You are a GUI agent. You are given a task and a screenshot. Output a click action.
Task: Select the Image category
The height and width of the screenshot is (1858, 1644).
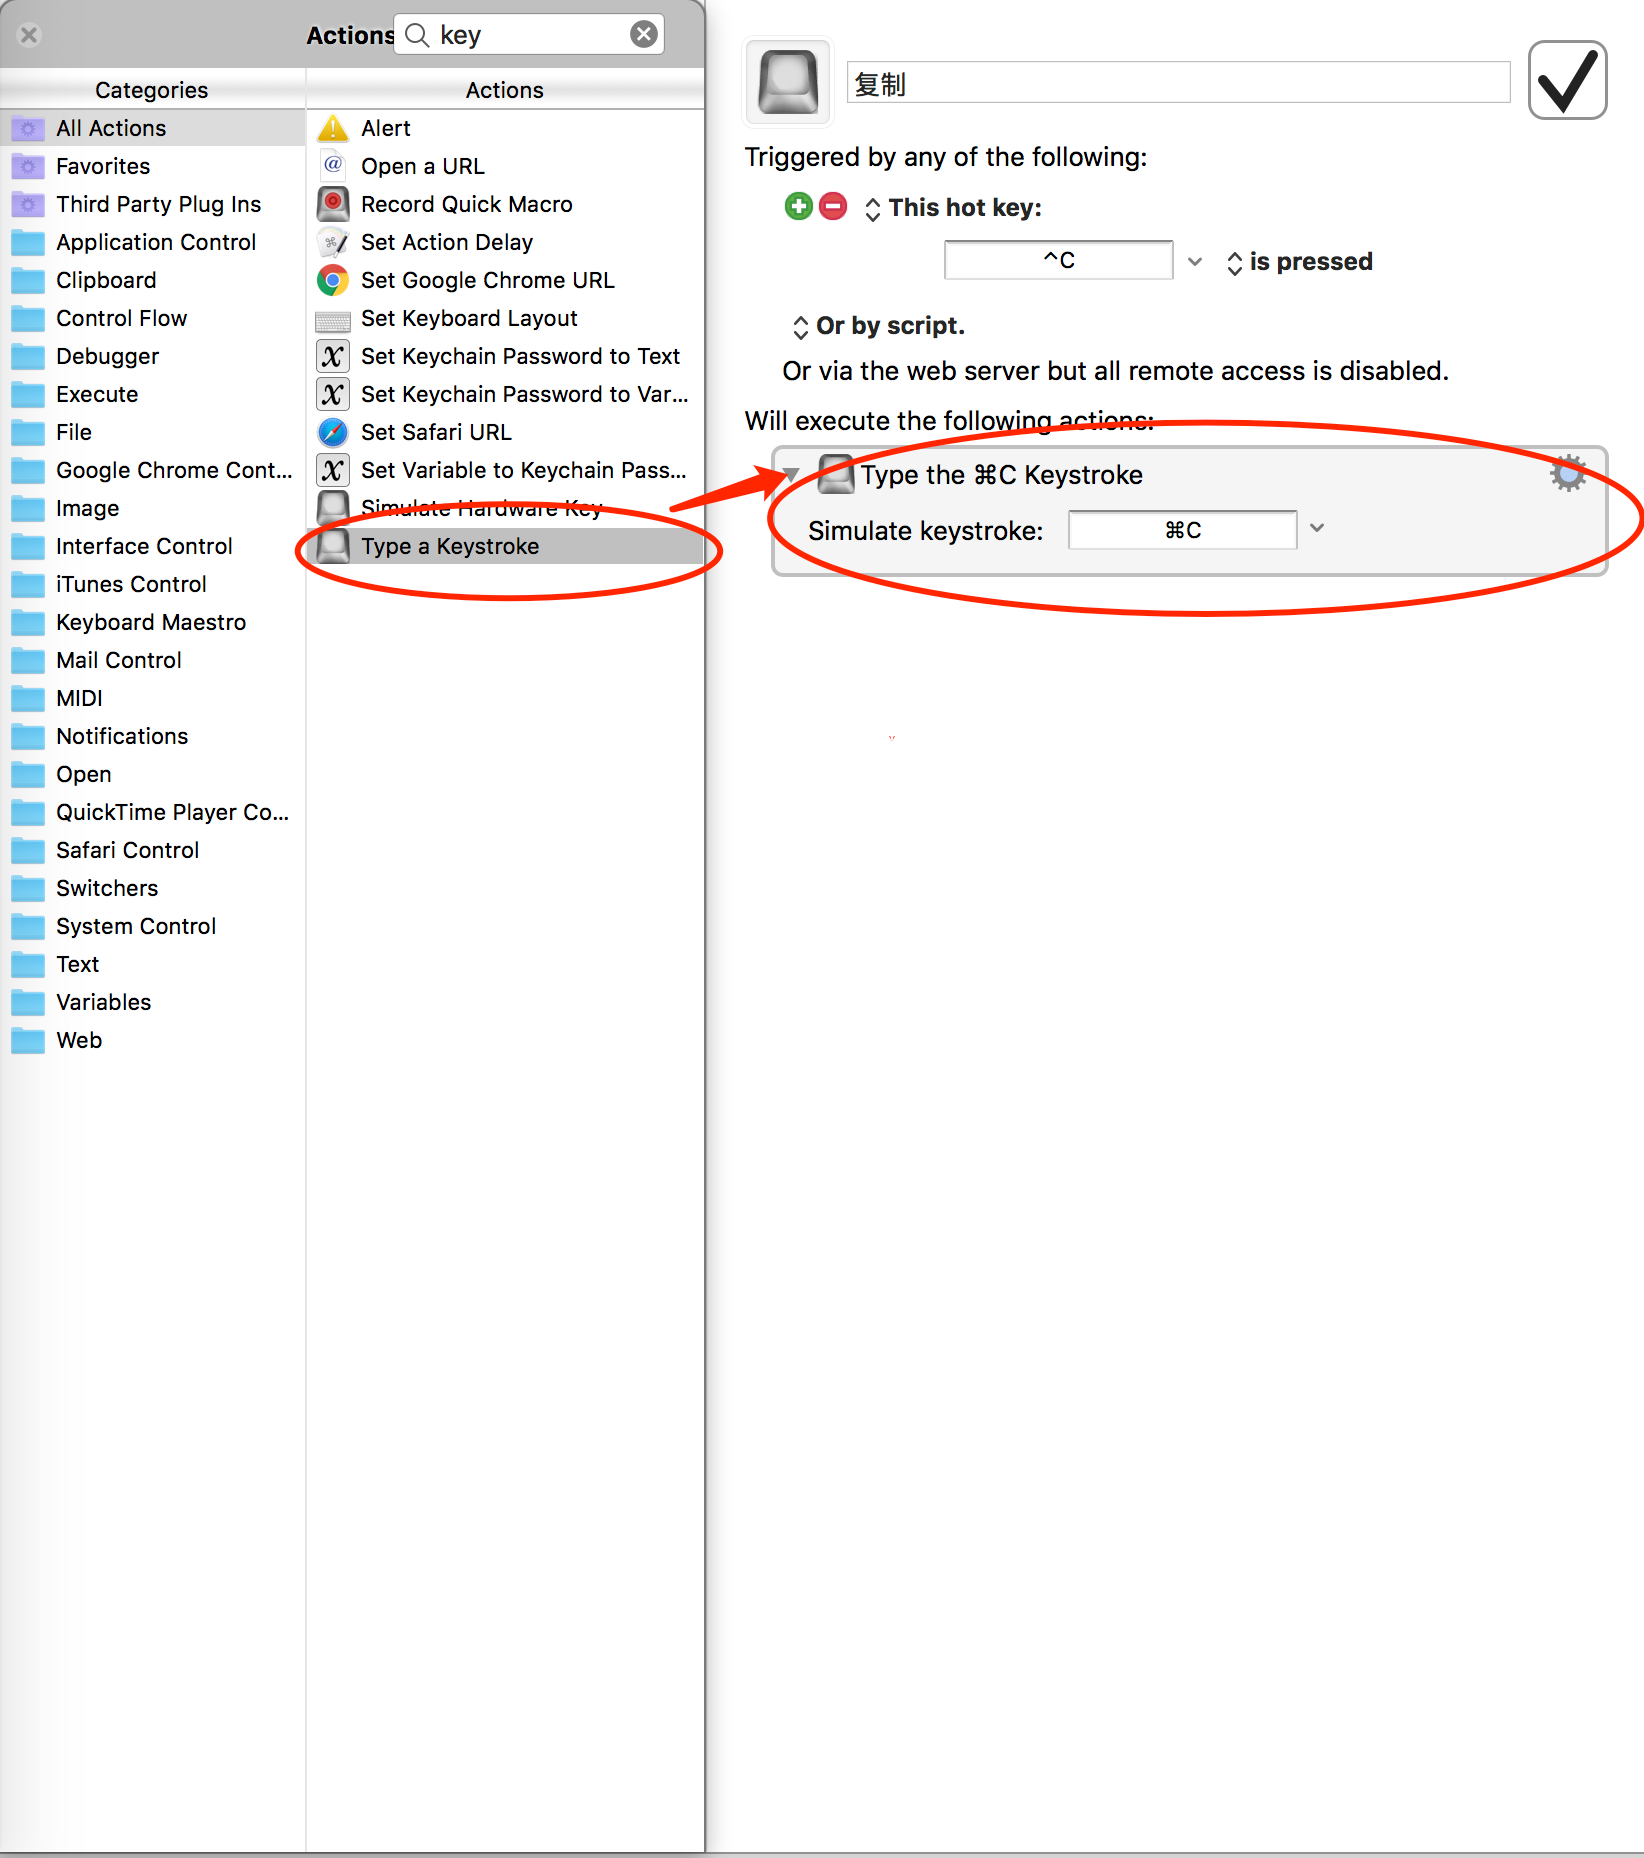[153, 508]
